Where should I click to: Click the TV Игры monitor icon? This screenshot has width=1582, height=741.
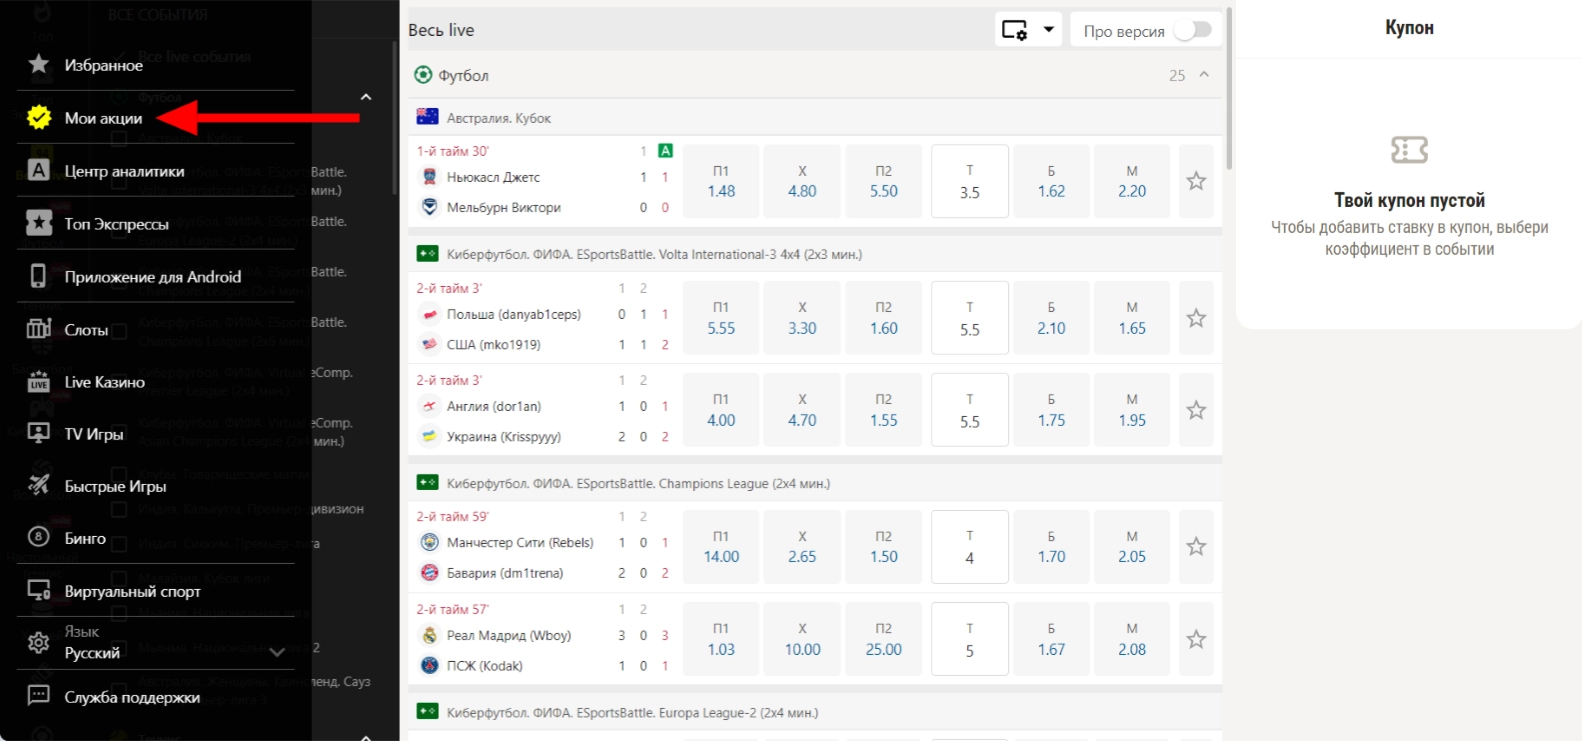click(39, 433)
